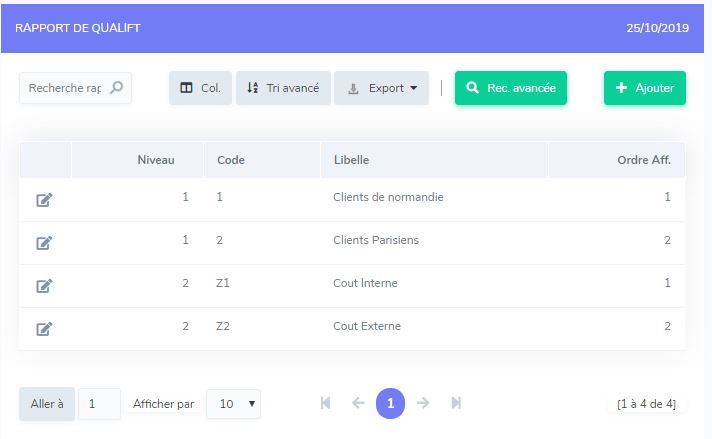
Task: Edit the Clients Parisiens row
Action: coord(44,243)
